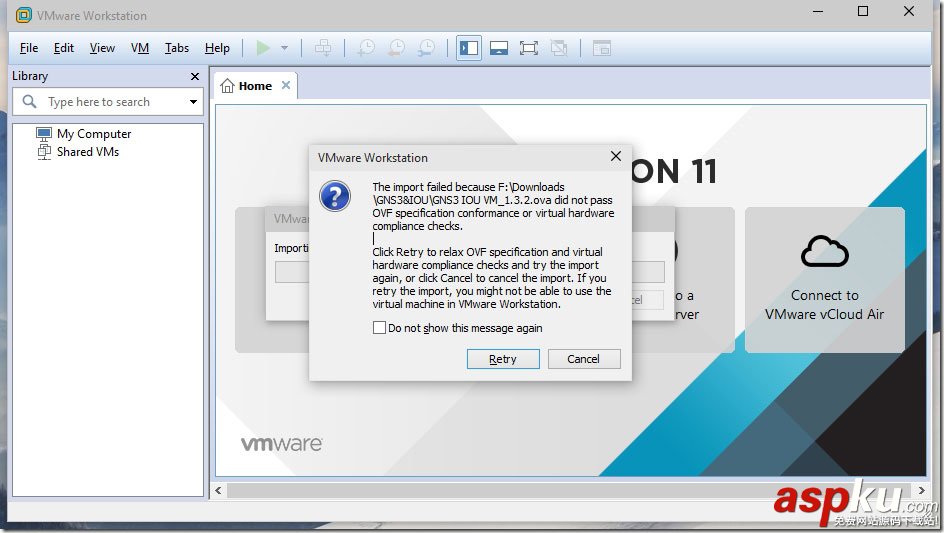Open the Help menu
944x533 pixels.
pyautogui.click(x=217, y=48)
